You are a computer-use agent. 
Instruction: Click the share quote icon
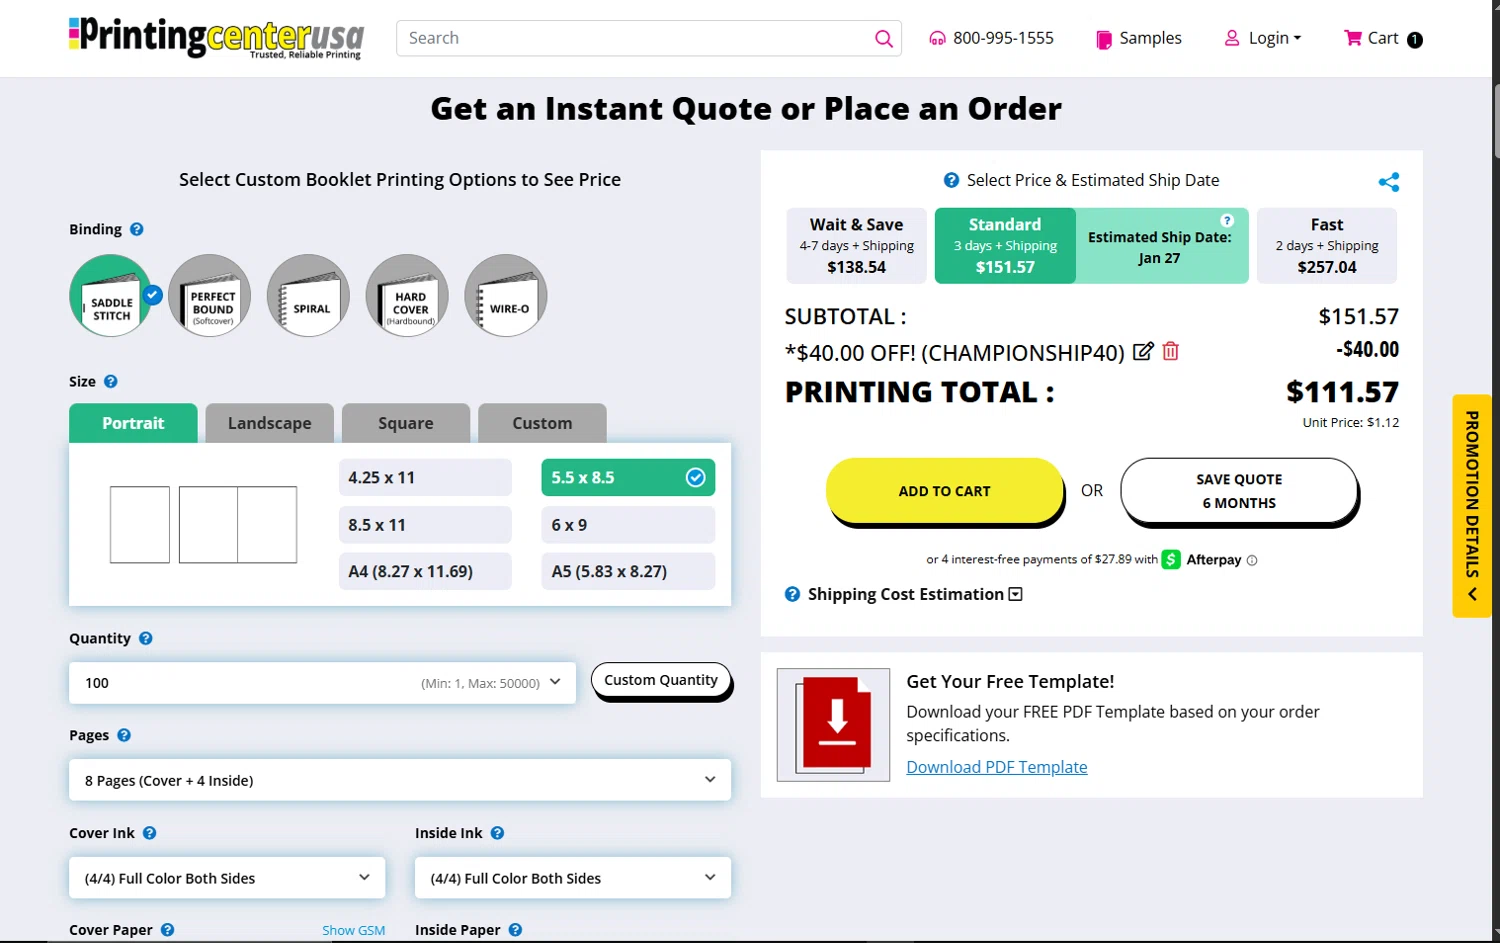coord(1389,182)
